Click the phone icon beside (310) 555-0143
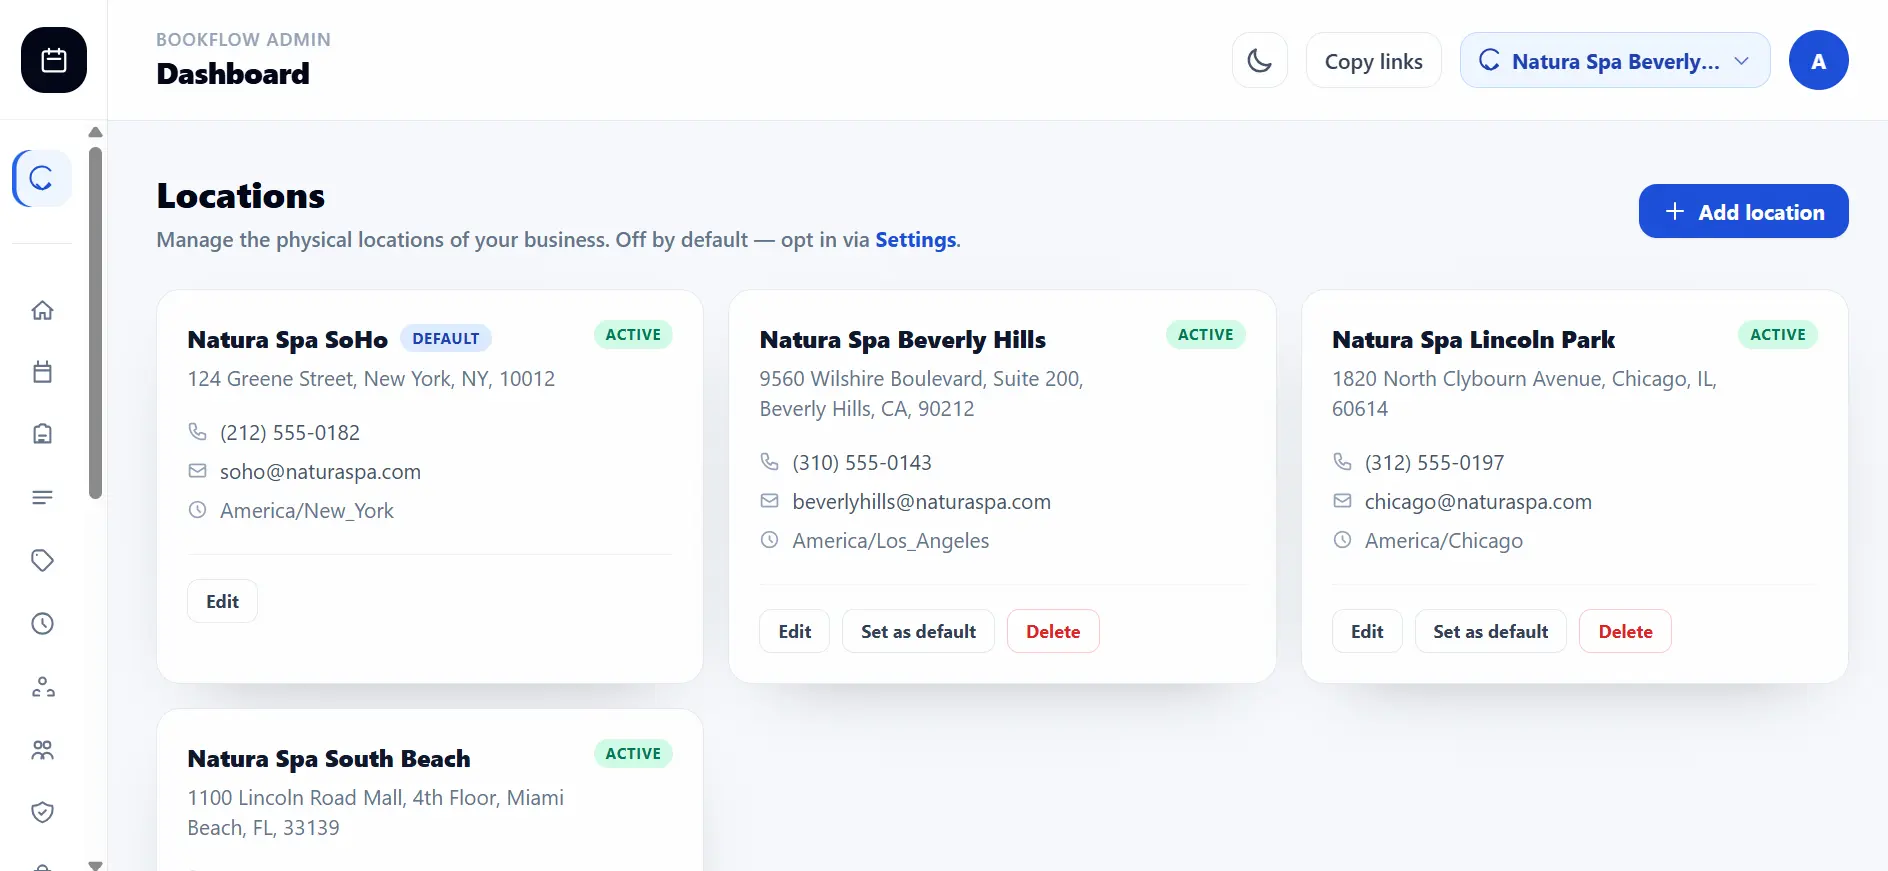1888x871 pixels. [x=769, y=462]
